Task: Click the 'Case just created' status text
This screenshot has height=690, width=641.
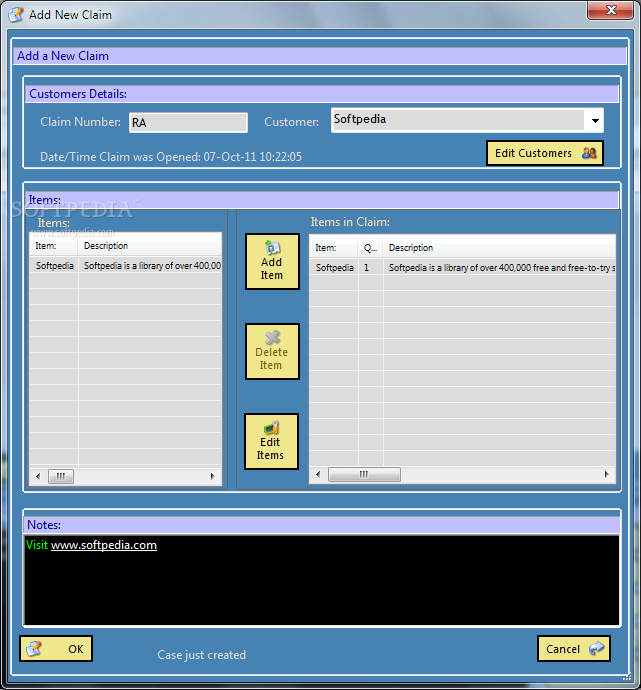Action: click(201, 655)
